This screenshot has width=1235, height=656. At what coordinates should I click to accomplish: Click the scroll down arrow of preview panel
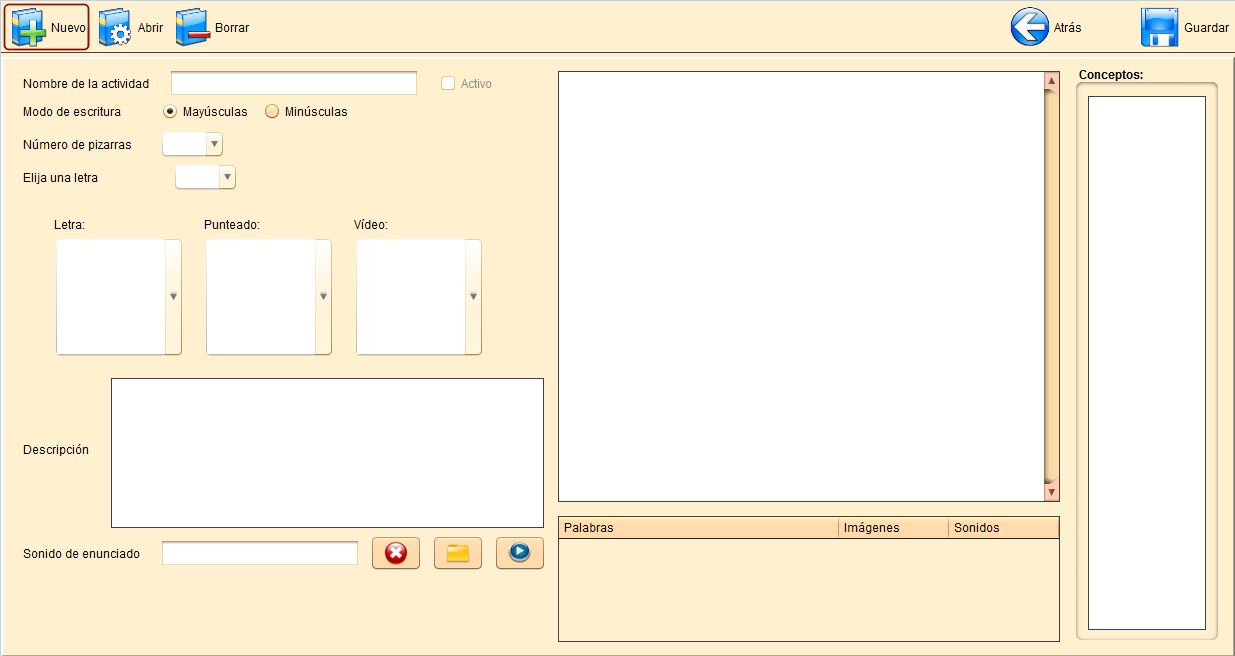pos(1051,492)
